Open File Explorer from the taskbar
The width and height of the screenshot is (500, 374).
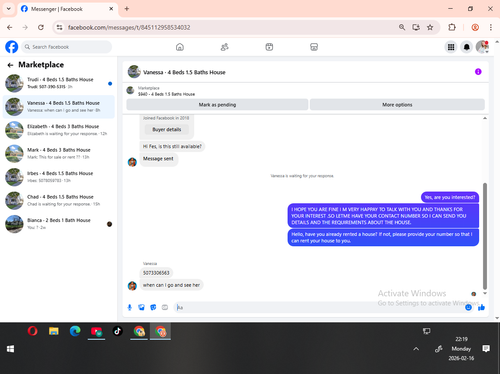[54, 331]
